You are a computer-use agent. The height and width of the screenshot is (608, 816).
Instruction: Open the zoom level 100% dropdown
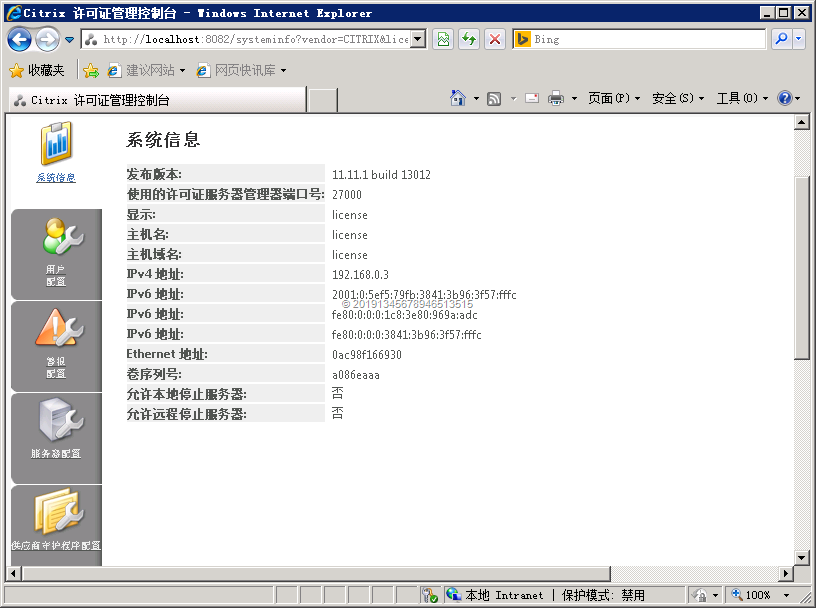pyautogui.click(x=787, y=595)
